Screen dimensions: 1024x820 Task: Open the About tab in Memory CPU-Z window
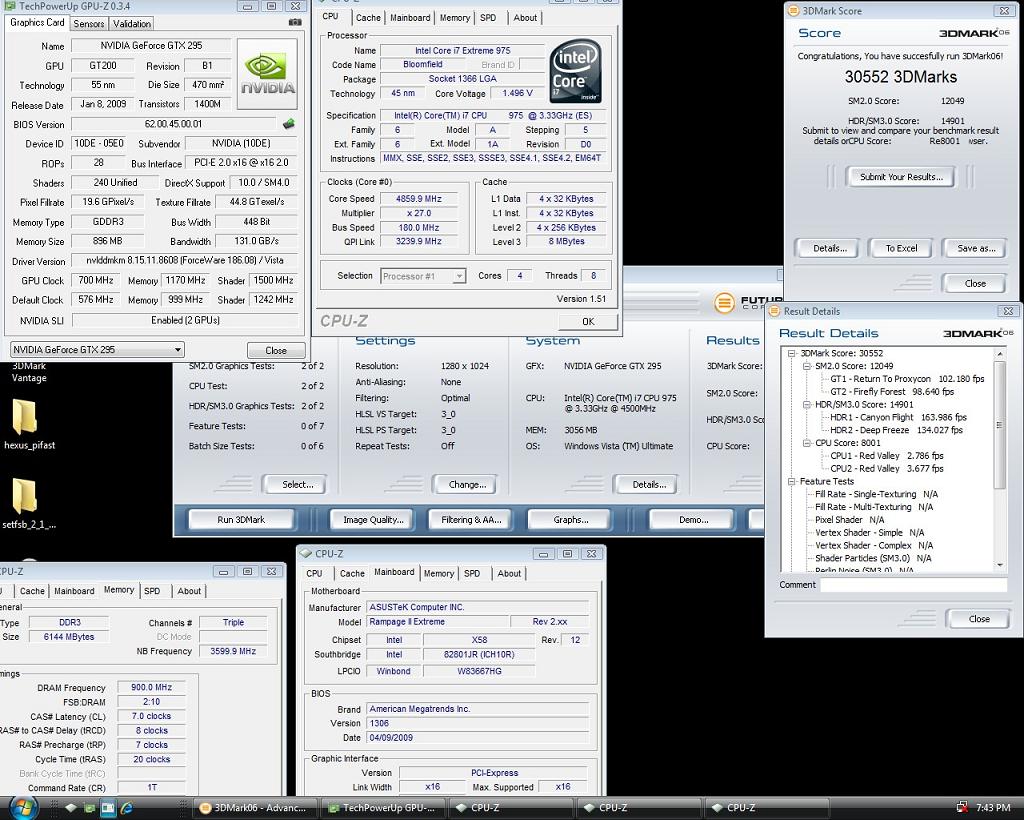point(189,591)
